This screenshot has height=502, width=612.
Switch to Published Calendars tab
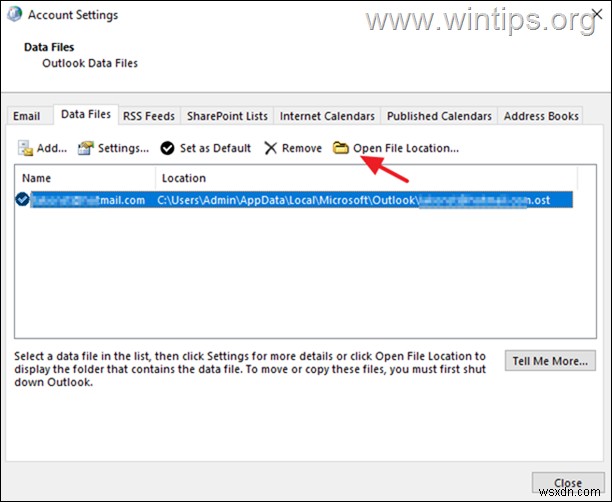point(439,116)
